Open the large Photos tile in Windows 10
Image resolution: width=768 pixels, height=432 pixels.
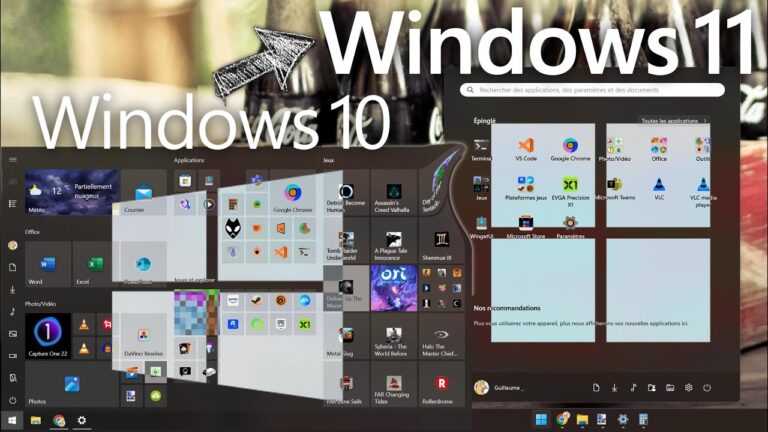click(x=72, y=384)
